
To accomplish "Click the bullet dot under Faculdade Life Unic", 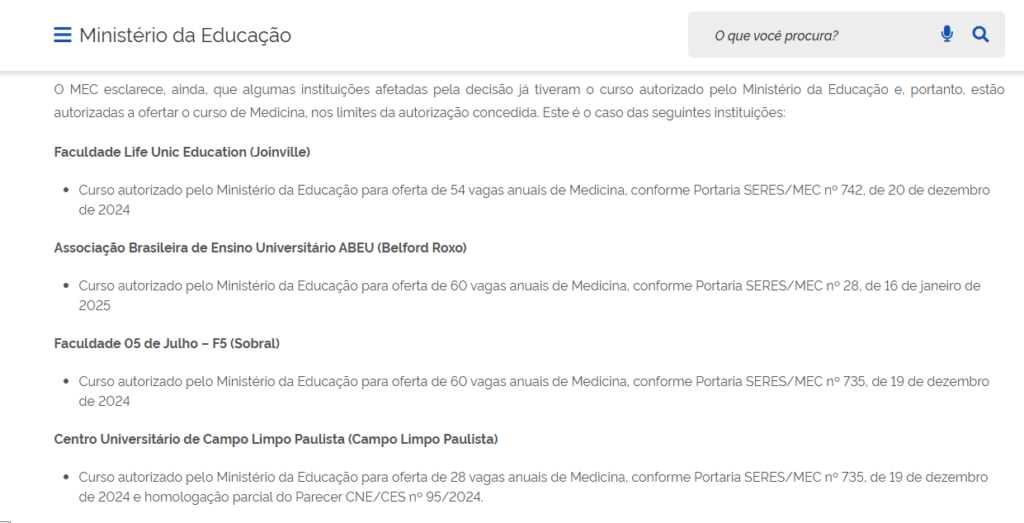I will pyautogui.click(x=67, y=190).
